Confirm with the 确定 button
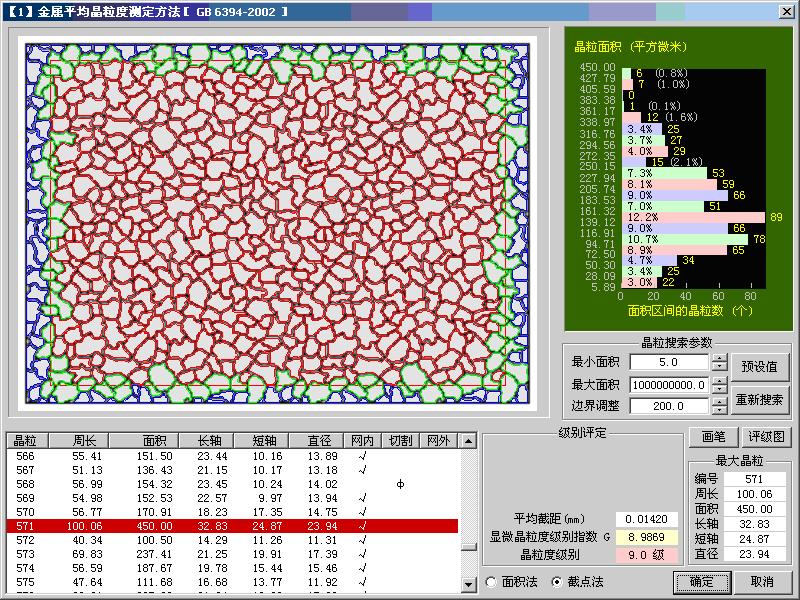The image size is (800, 600). 701,582
